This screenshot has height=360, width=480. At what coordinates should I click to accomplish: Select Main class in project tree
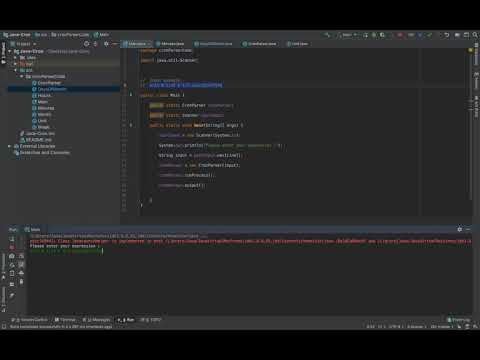click(40, 102)
